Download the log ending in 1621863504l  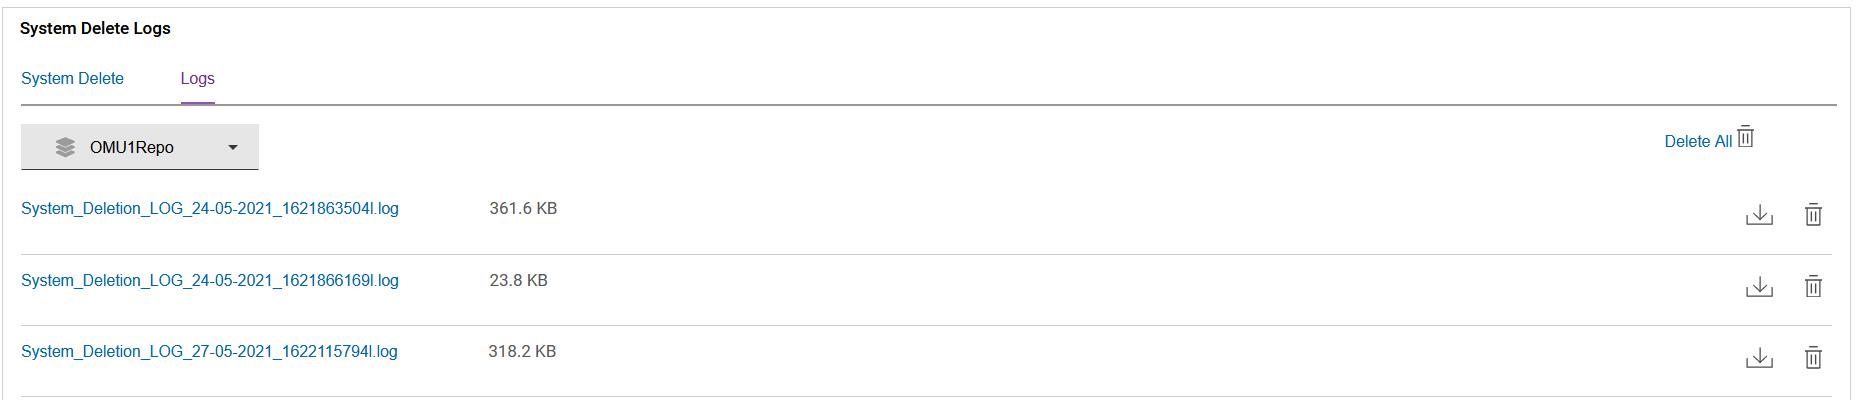pyautogui.click(x=1759, y=215)
